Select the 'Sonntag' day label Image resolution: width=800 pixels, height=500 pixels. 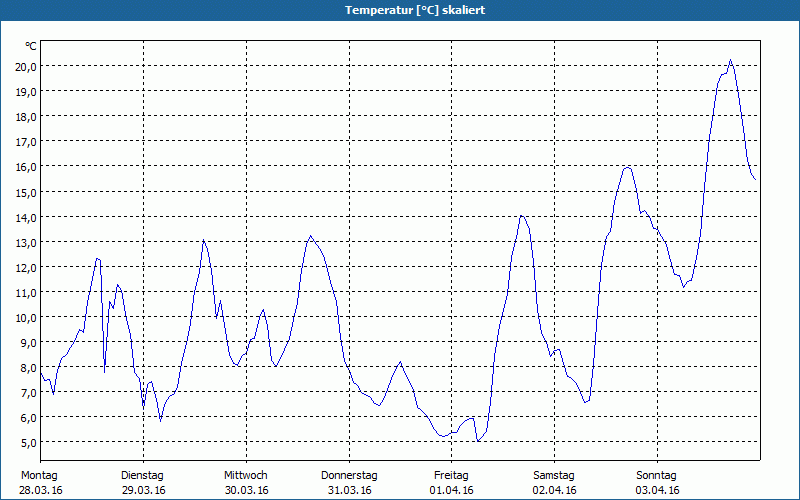(657, 475)
